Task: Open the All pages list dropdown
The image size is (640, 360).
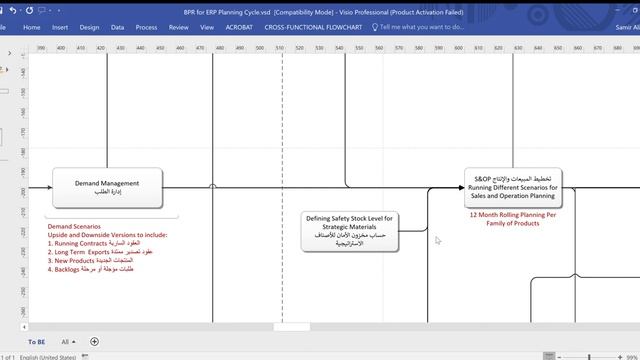Action: [x=68, y=342]
